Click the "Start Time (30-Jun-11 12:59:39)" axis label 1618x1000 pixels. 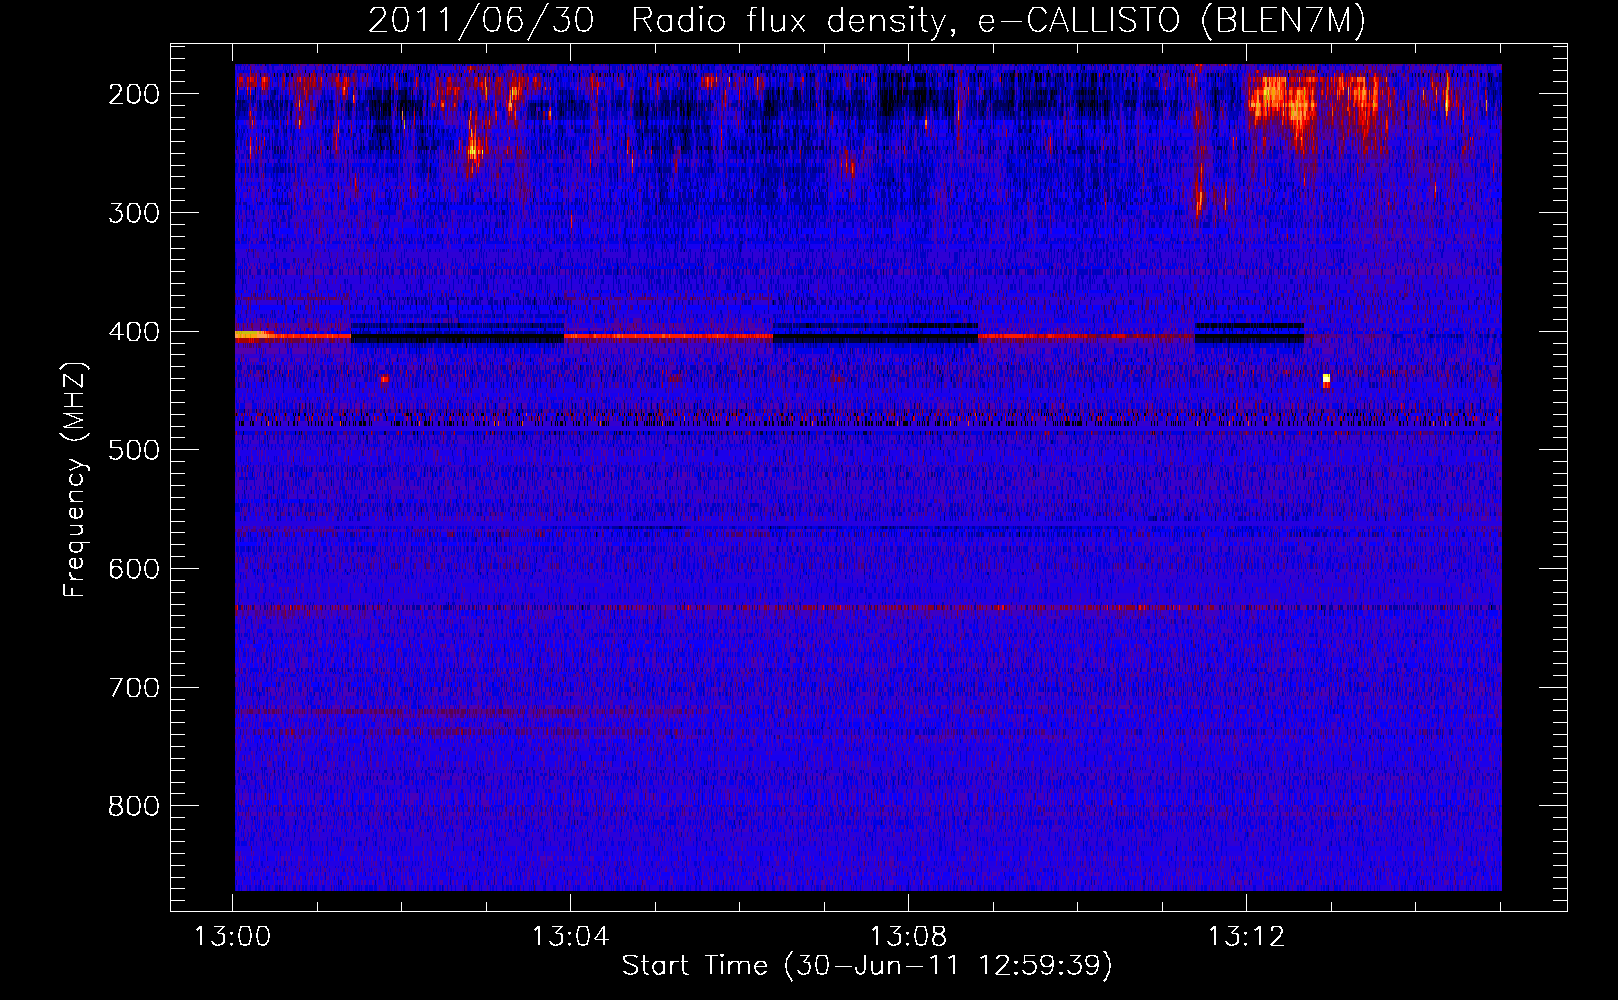867,966
